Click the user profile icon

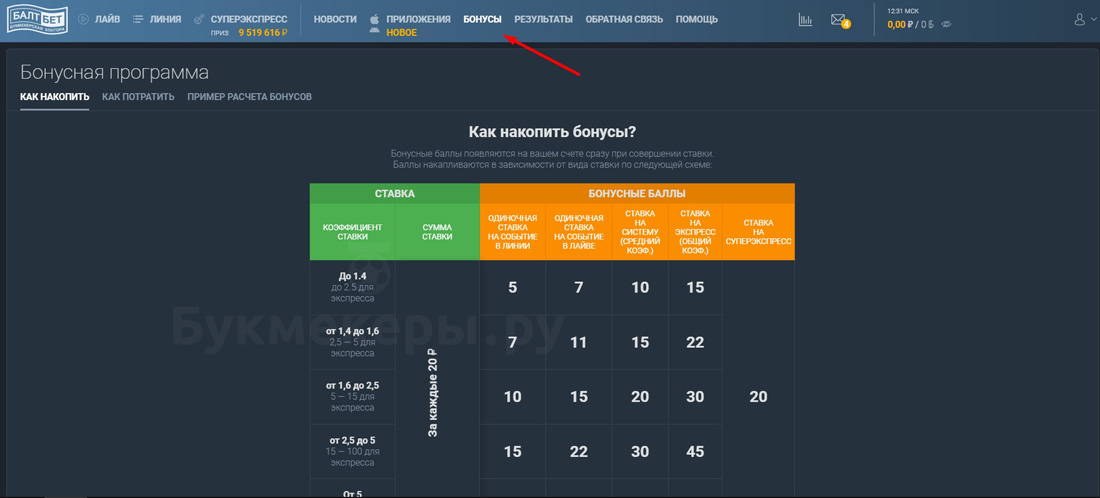pos(1079,19)
